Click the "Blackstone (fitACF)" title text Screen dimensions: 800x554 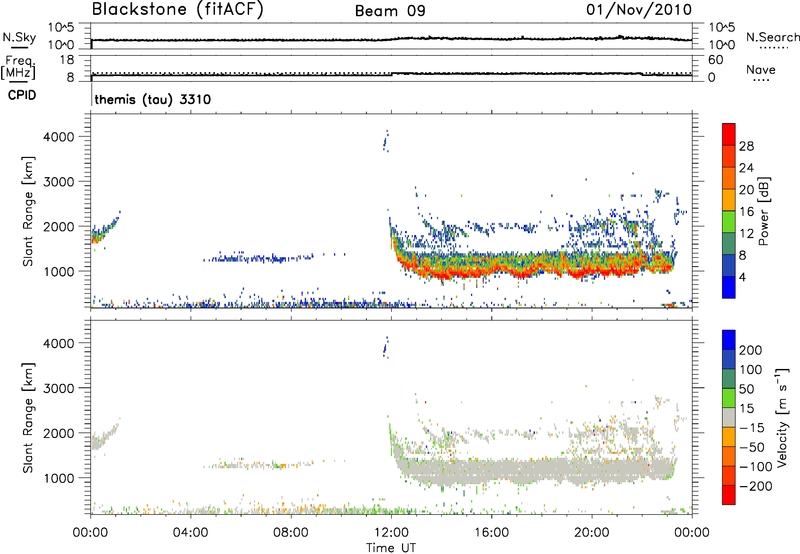pos(178,9)
